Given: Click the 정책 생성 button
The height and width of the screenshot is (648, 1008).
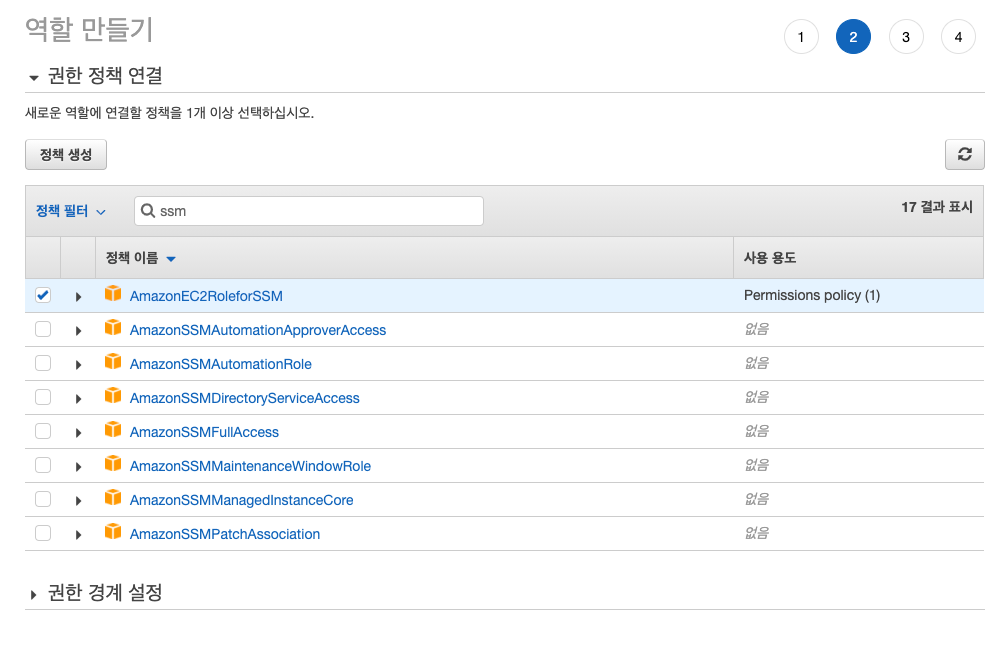Looking at the screenshot, I should (x=66, y=154).
